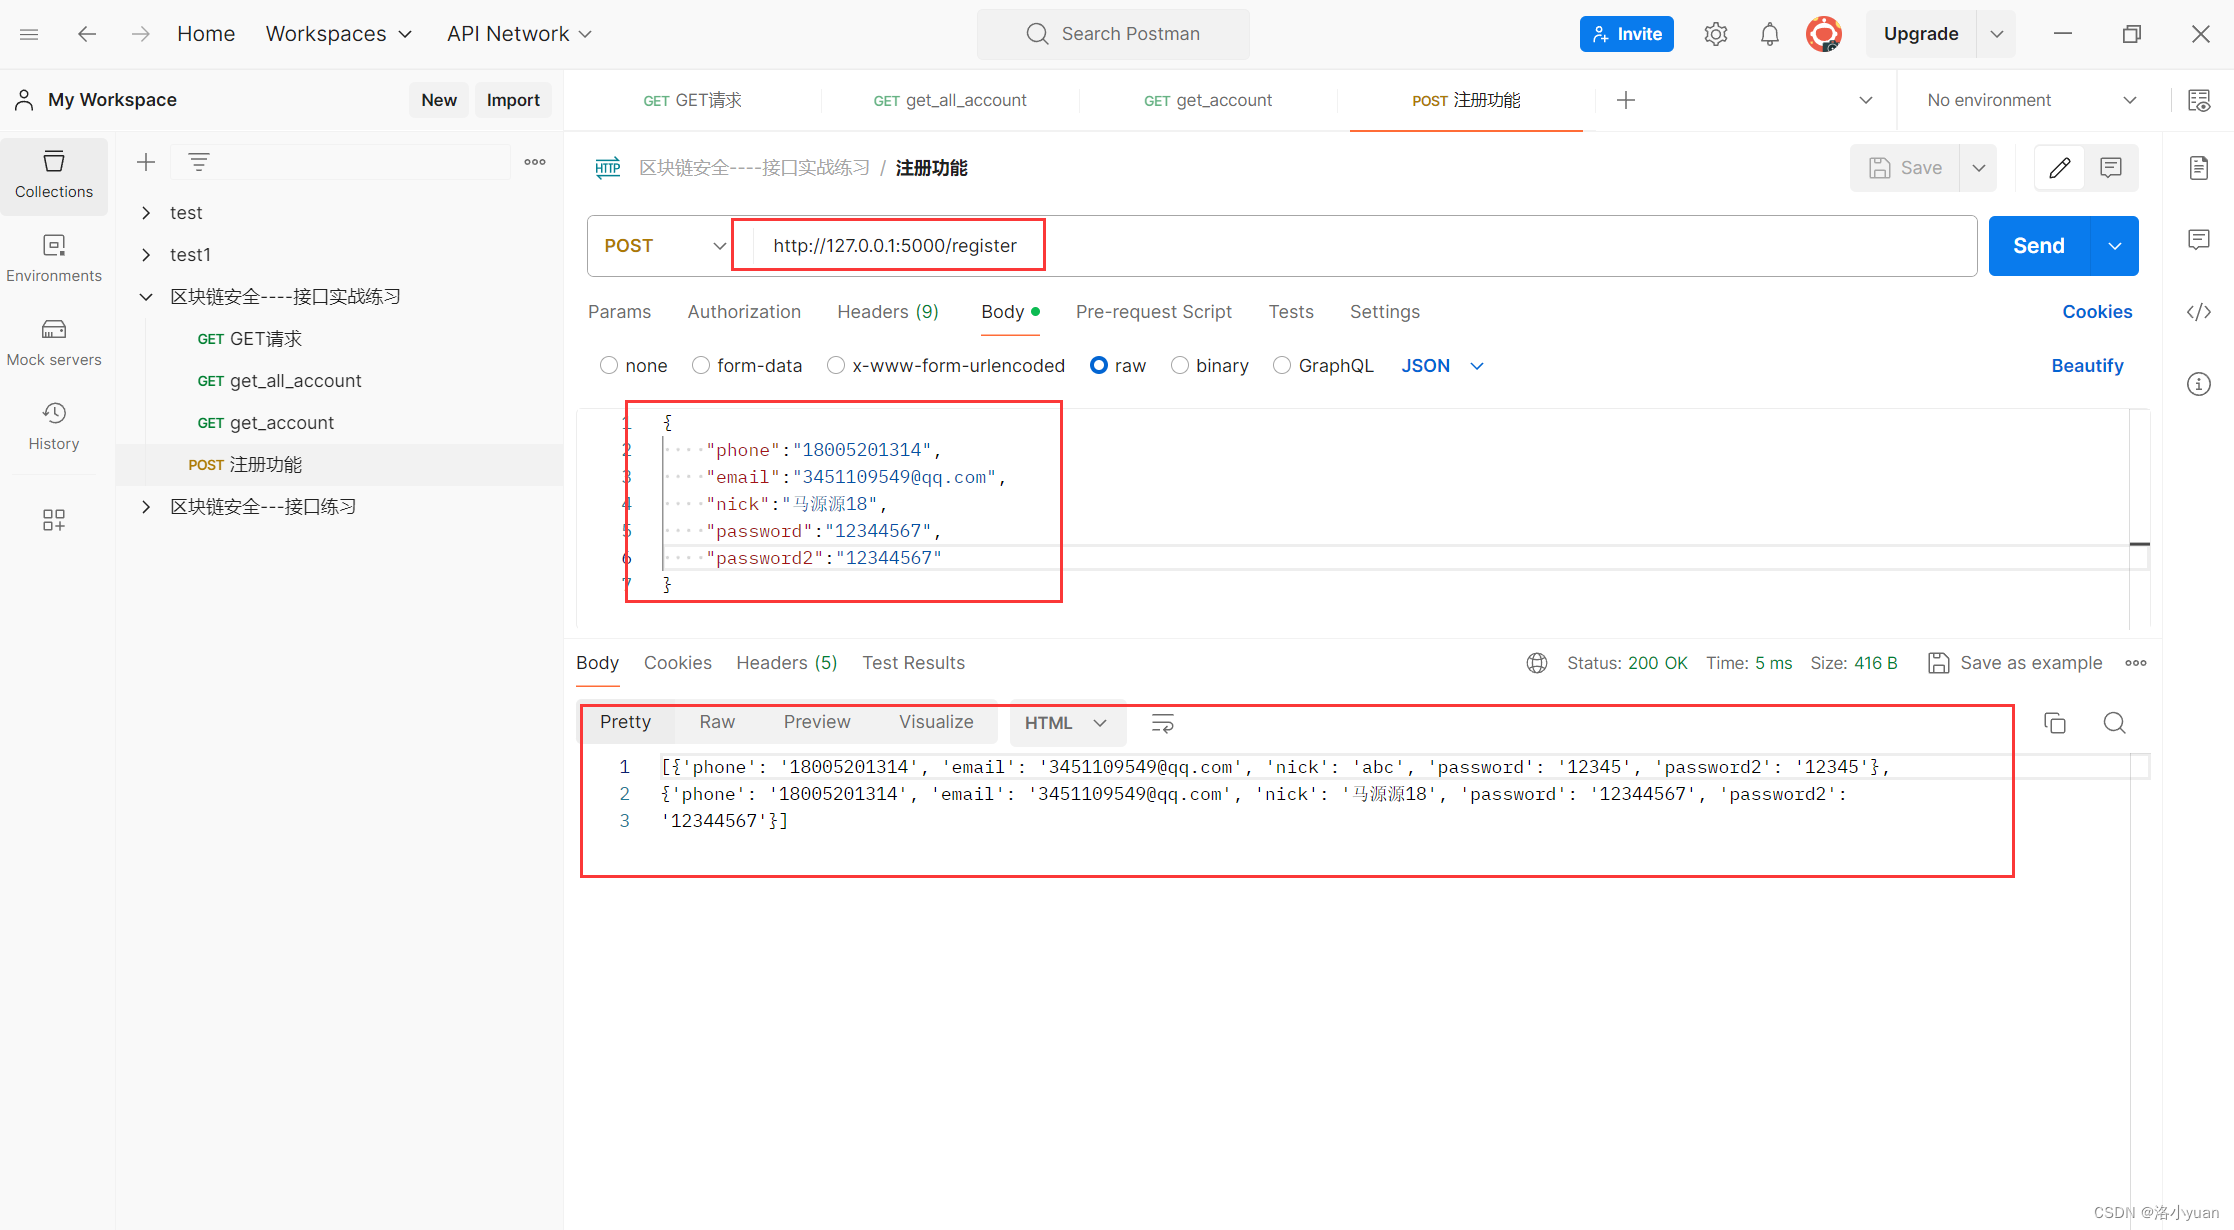The width and height of the screenshot is (2234, 1230).
Task: Go back with the left arrow
Action: click(87, 34)
